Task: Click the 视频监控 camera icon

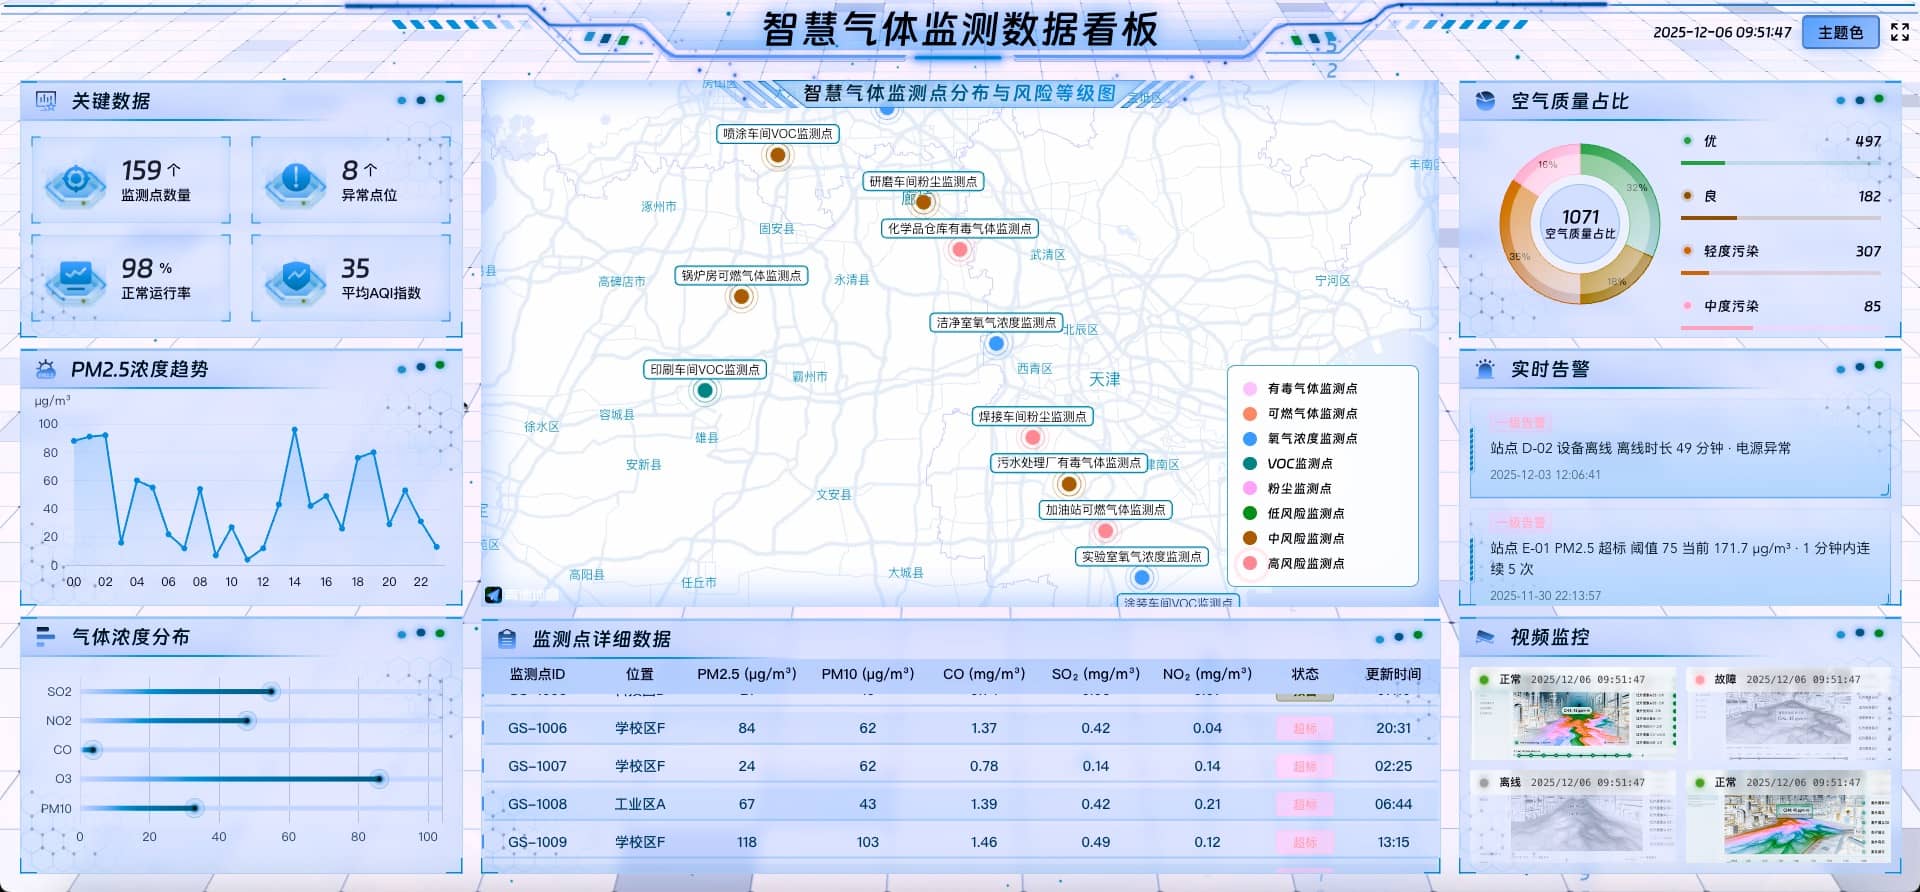Action: (x=1486, y=637)
